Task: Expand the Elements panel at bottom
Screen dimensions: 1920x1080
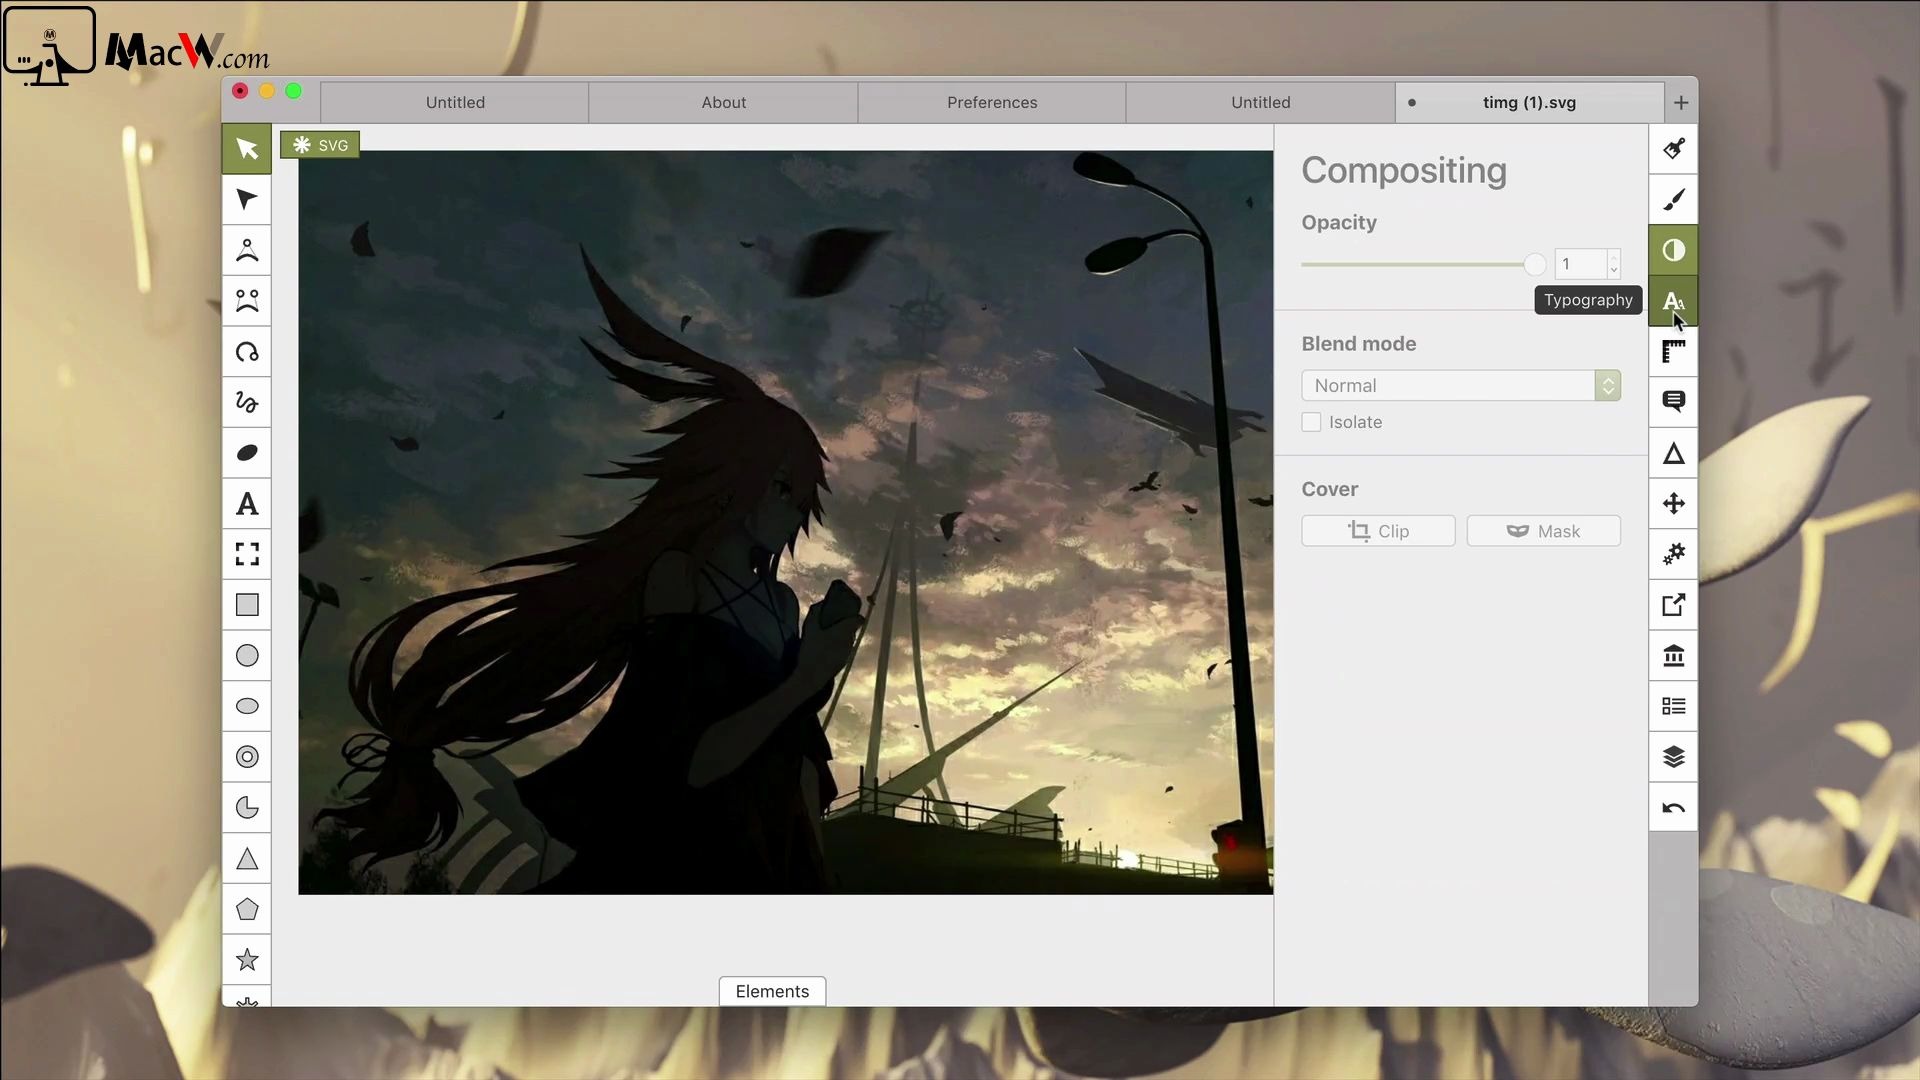Action: 771,990
